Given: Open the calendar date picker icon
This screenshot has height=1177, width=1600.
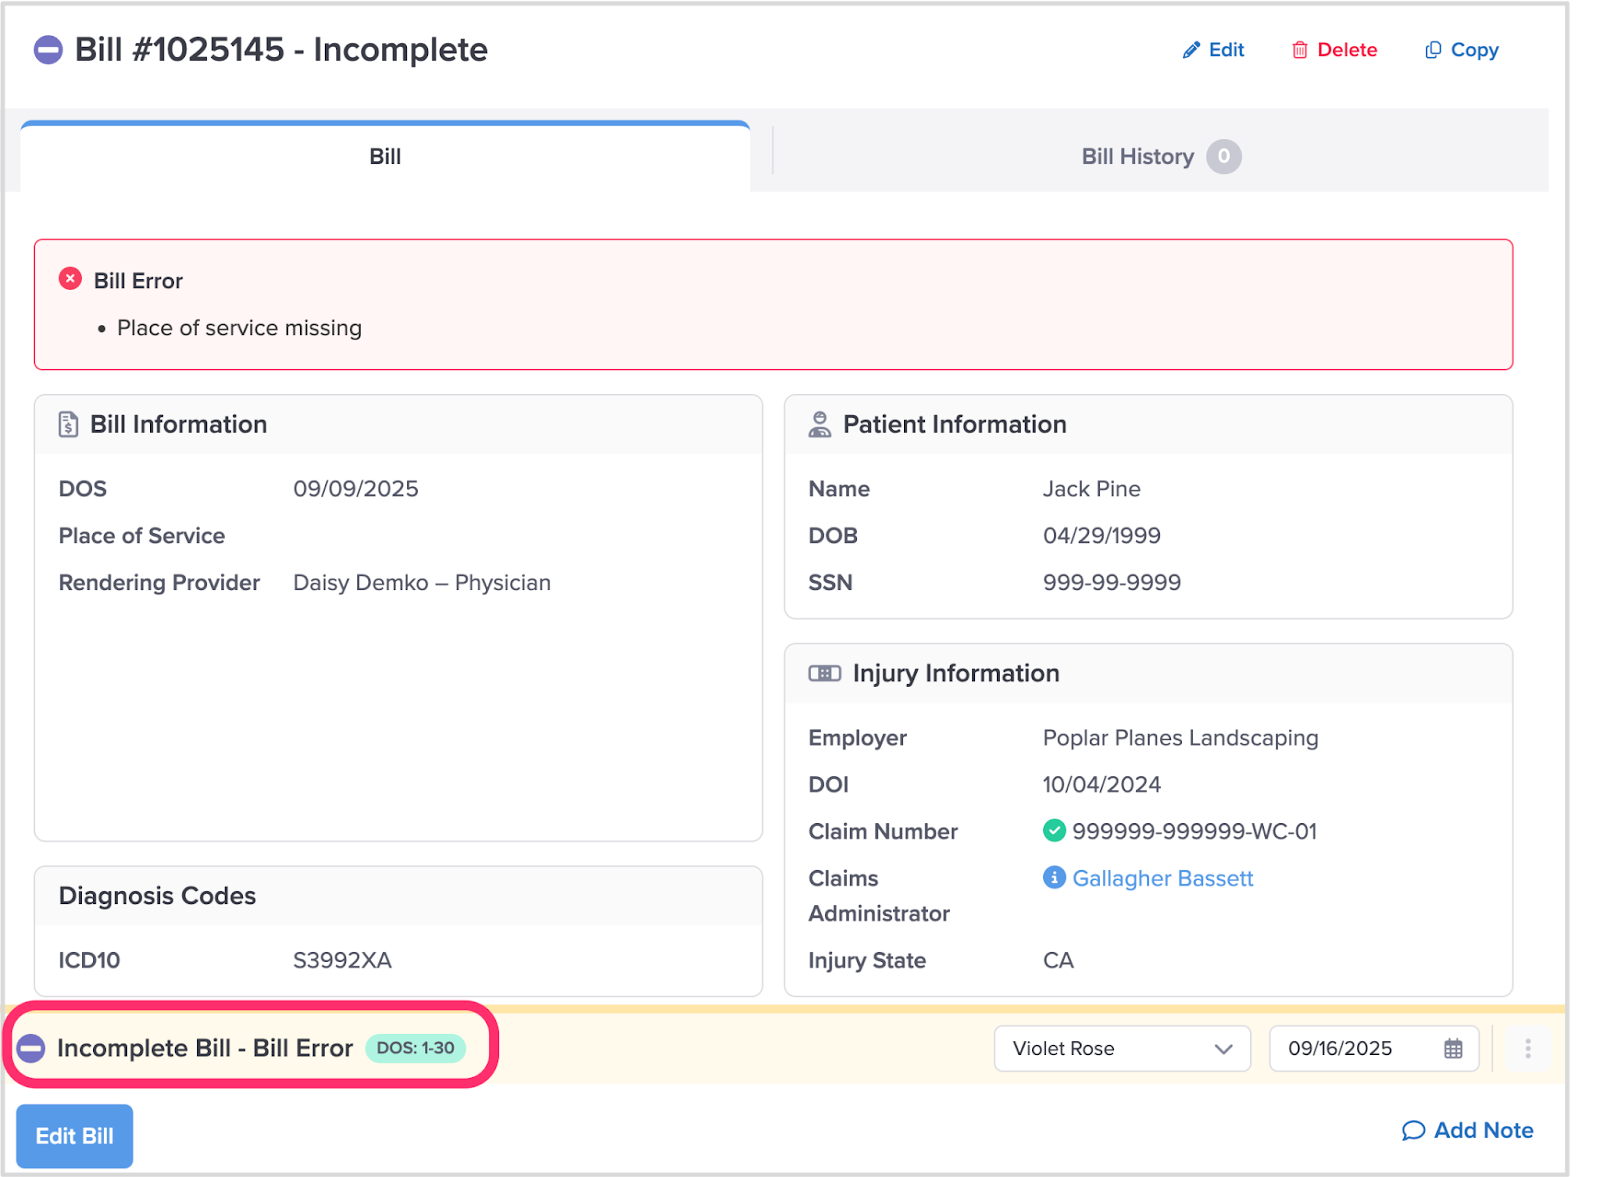Looking at the screenshot, I should (1453, 1048).
